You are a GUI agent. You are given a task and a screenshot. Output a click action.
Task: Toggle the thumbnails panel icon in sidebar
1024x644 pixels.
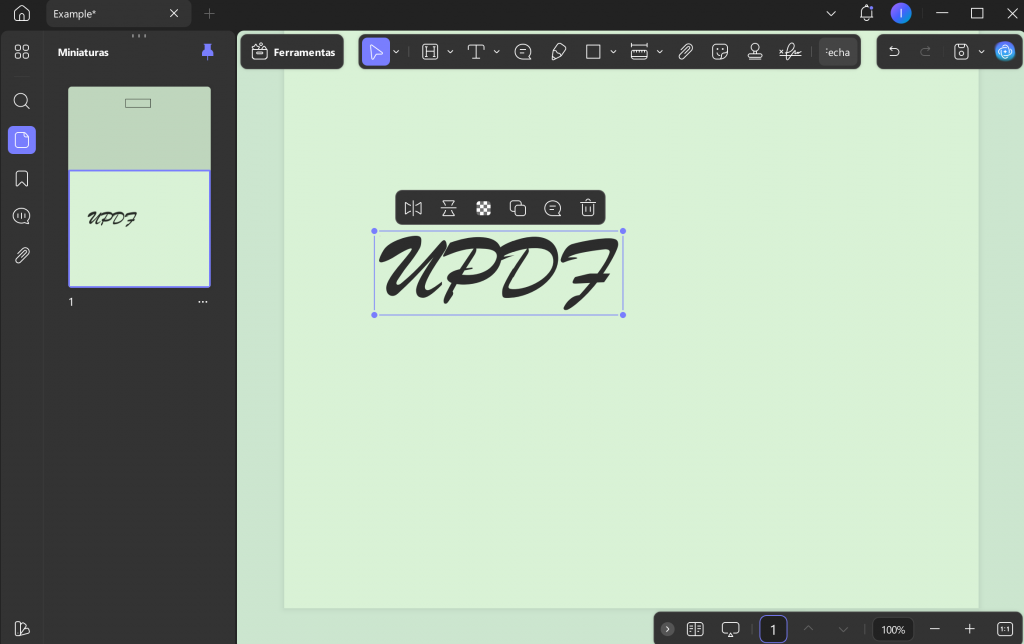(22, 140)
